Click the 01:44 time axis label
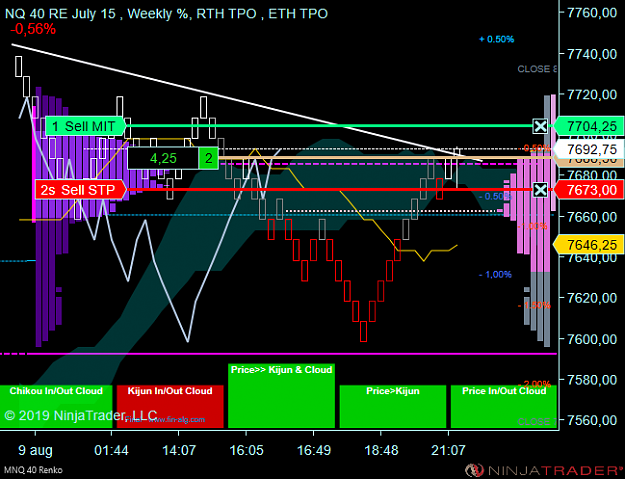Screen dimensions: 625x479 click(x=111, y=450)
